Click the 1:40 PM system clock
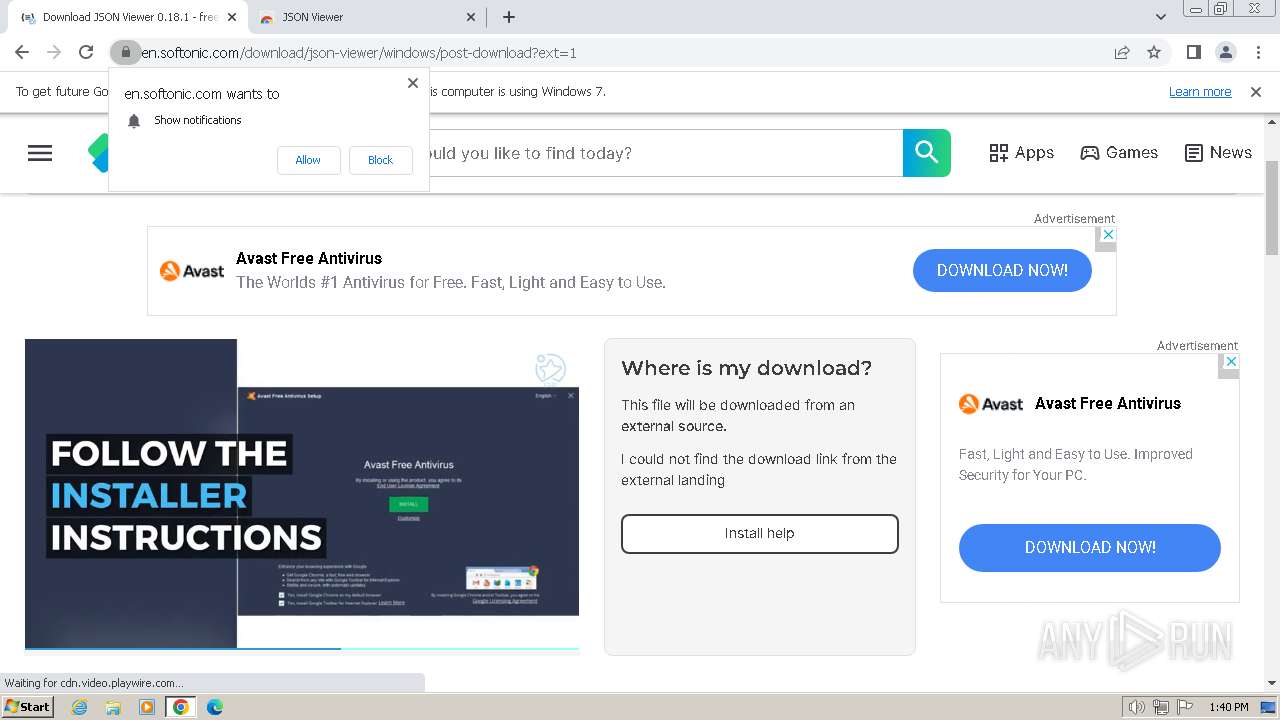 (1229, 707)
